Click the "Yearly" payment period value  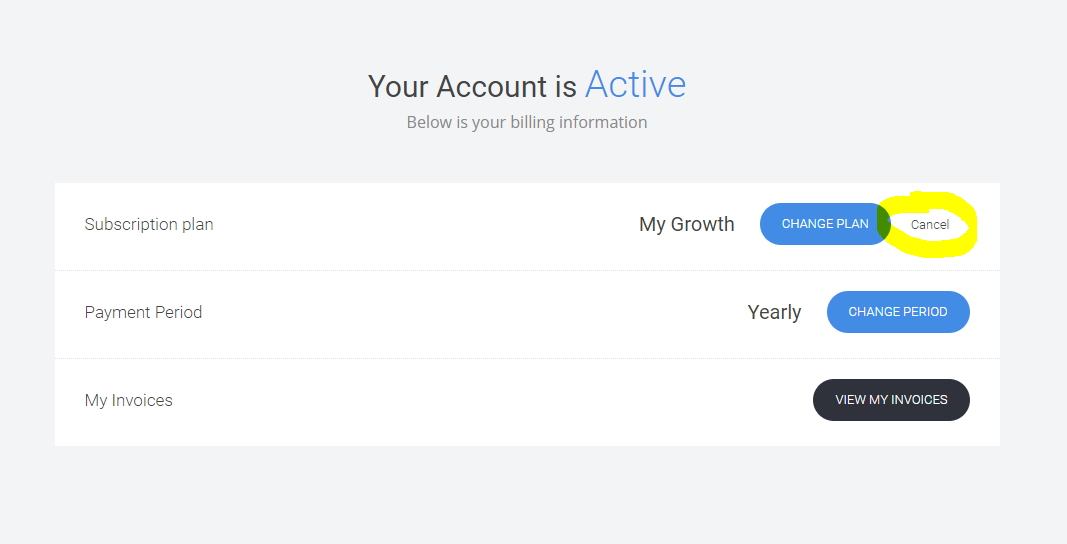[x=774, y=313]
